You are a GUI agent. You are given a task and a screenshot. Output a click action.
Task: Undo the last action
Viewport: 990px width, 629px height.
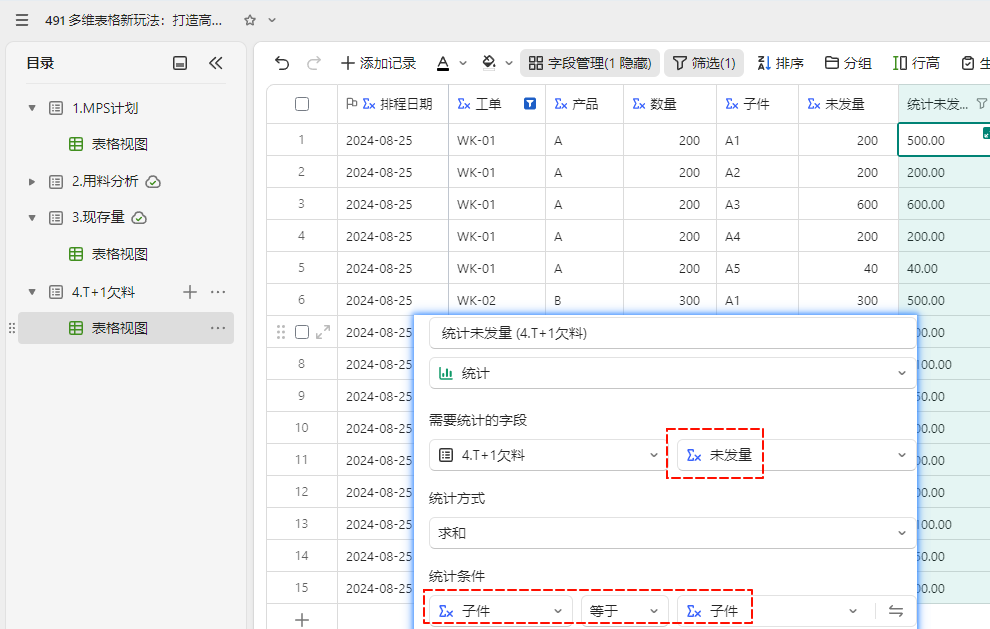pyautogui.click(x=282, y=63)
